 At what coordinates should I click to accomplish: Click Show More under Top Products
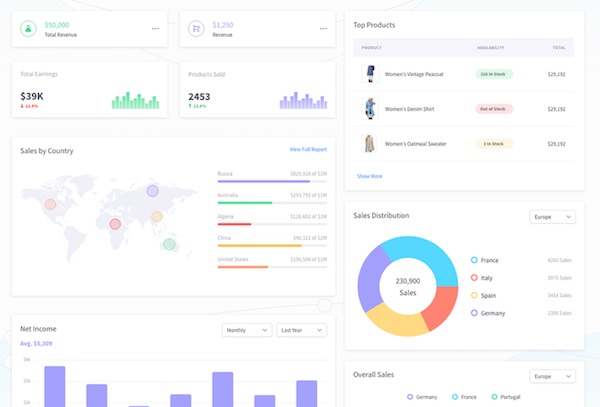tap(369, 176)
